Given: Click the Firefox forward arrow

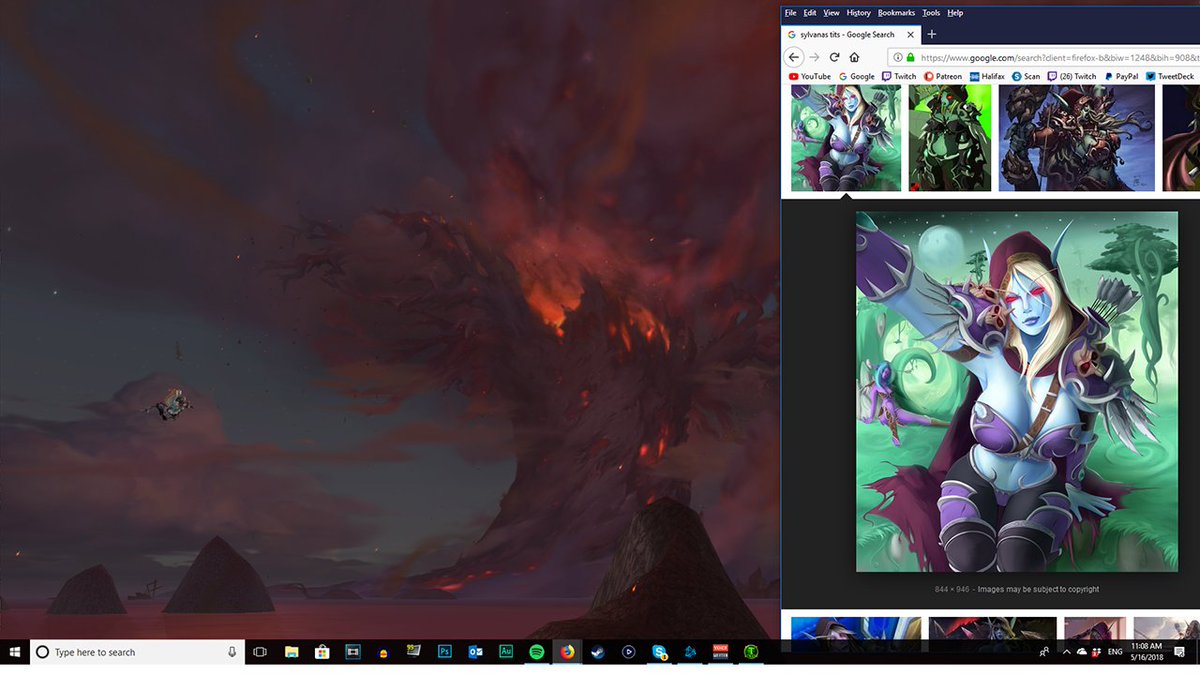Looking at the screenshot, I should [x=814, y=57].
